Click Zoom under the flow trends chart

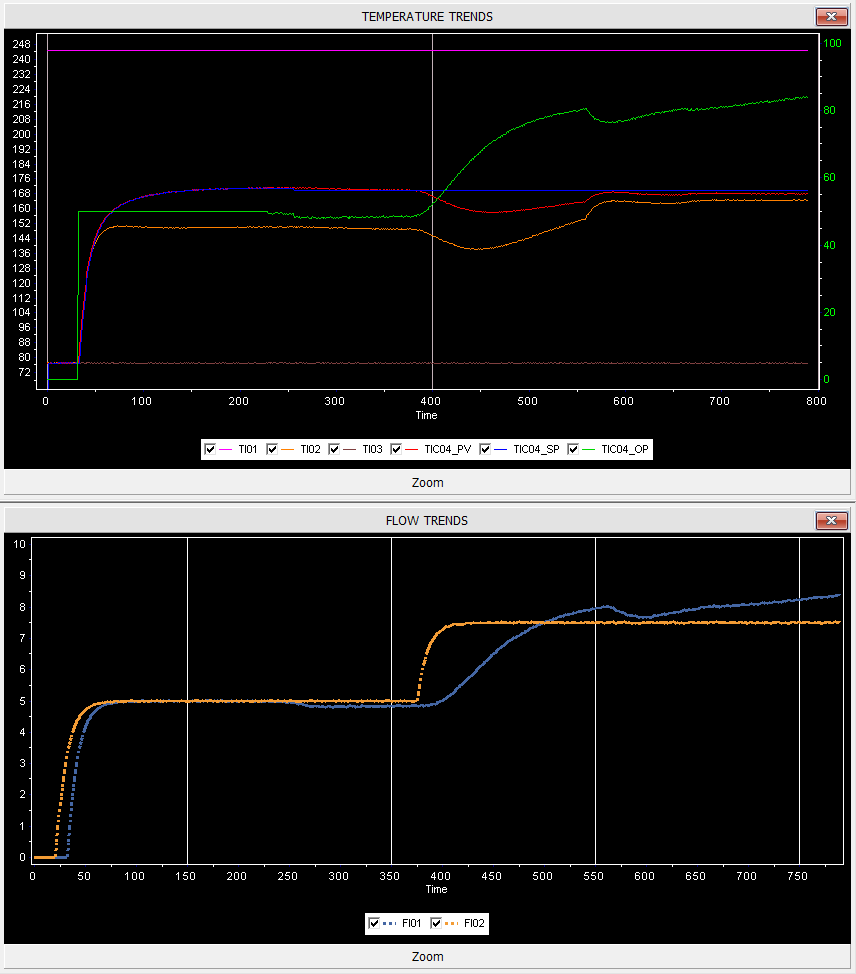pos(427,957)
